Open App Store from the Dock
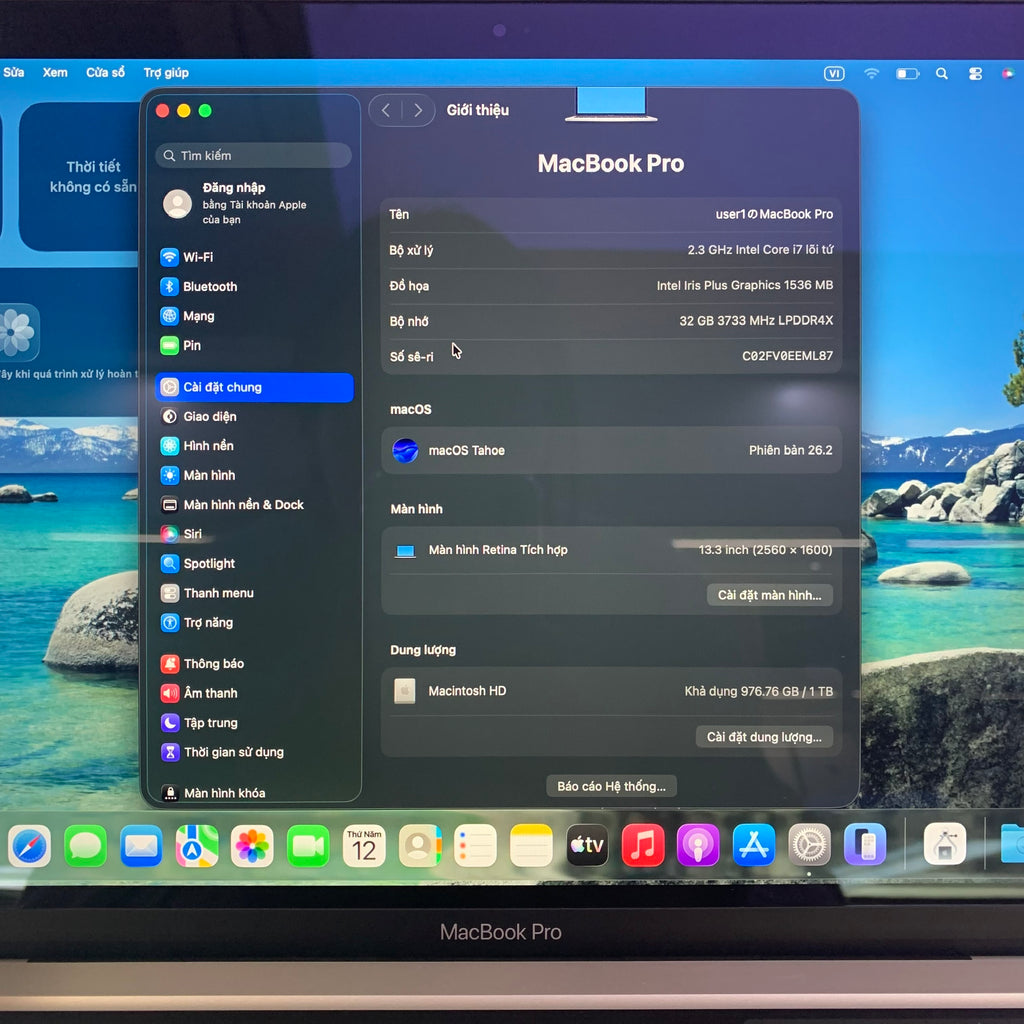The width and height of the screenshot is (1024, 1024). [754, 846]
